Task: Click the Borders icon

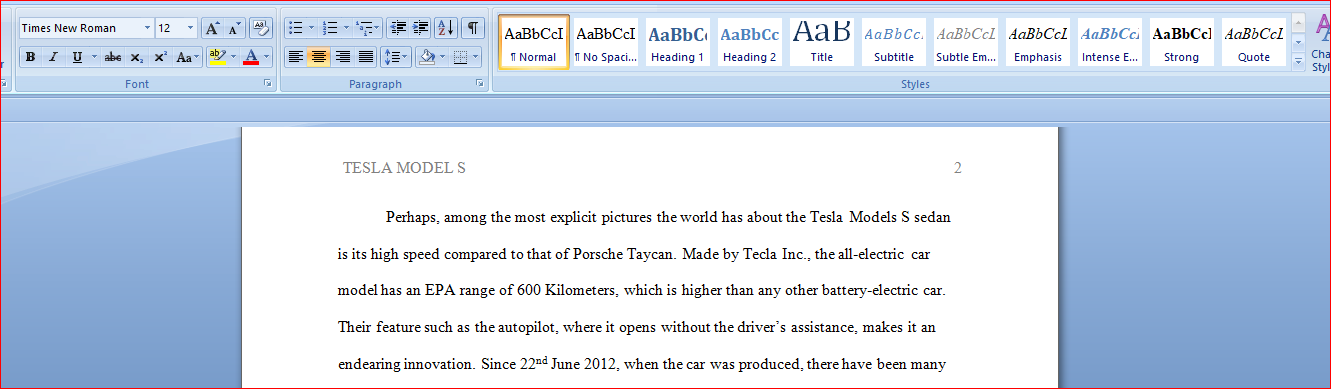Action: [460, 57]
